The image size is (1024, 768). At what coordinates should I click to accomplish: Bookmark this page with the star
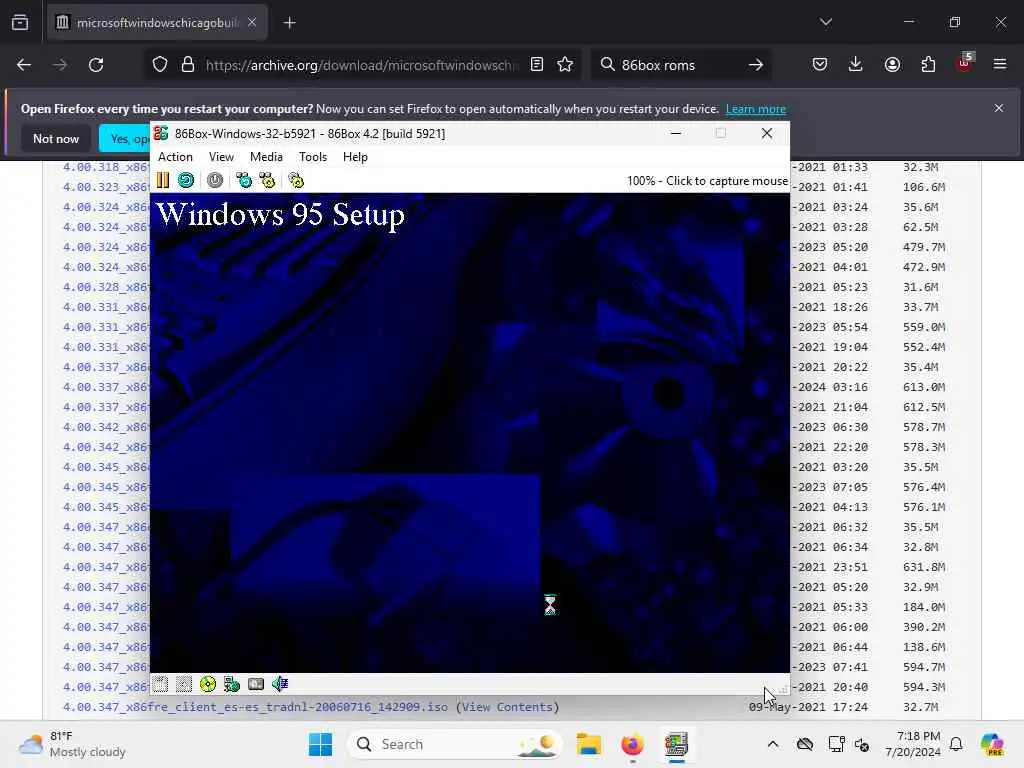click(565, 64)
